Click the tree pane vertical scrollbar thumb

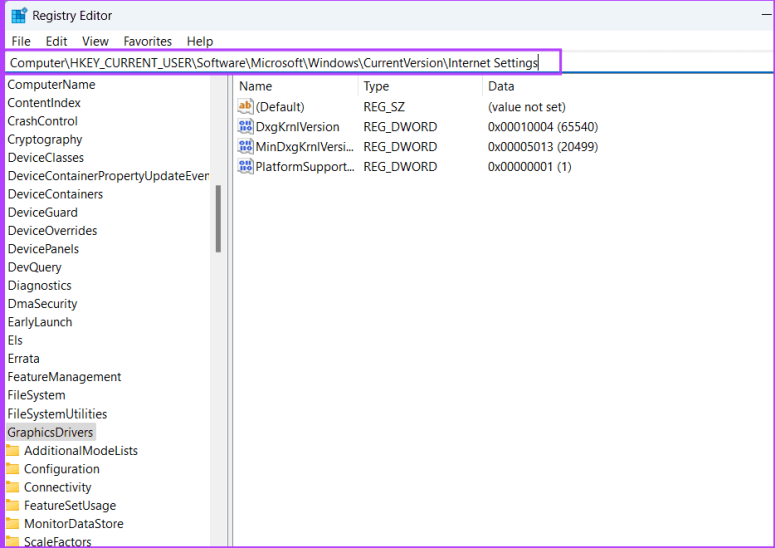218,219
